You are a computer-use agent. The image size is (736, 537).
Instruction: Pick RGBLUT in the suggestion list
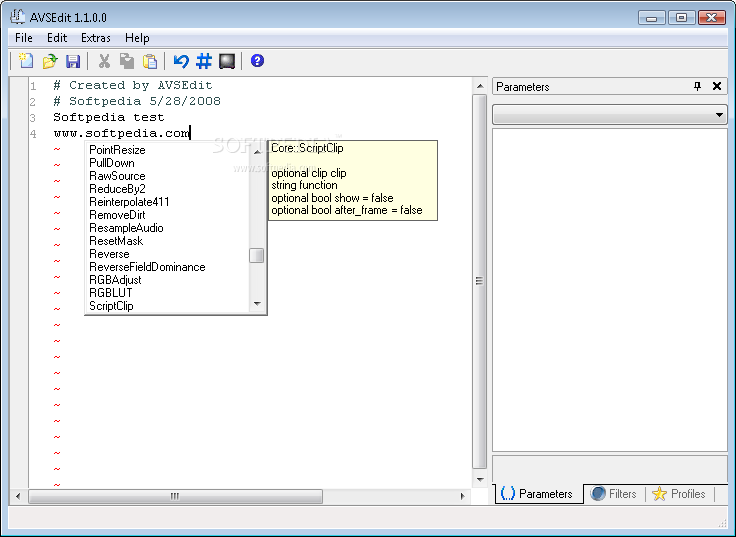click(x=111, y=293)
